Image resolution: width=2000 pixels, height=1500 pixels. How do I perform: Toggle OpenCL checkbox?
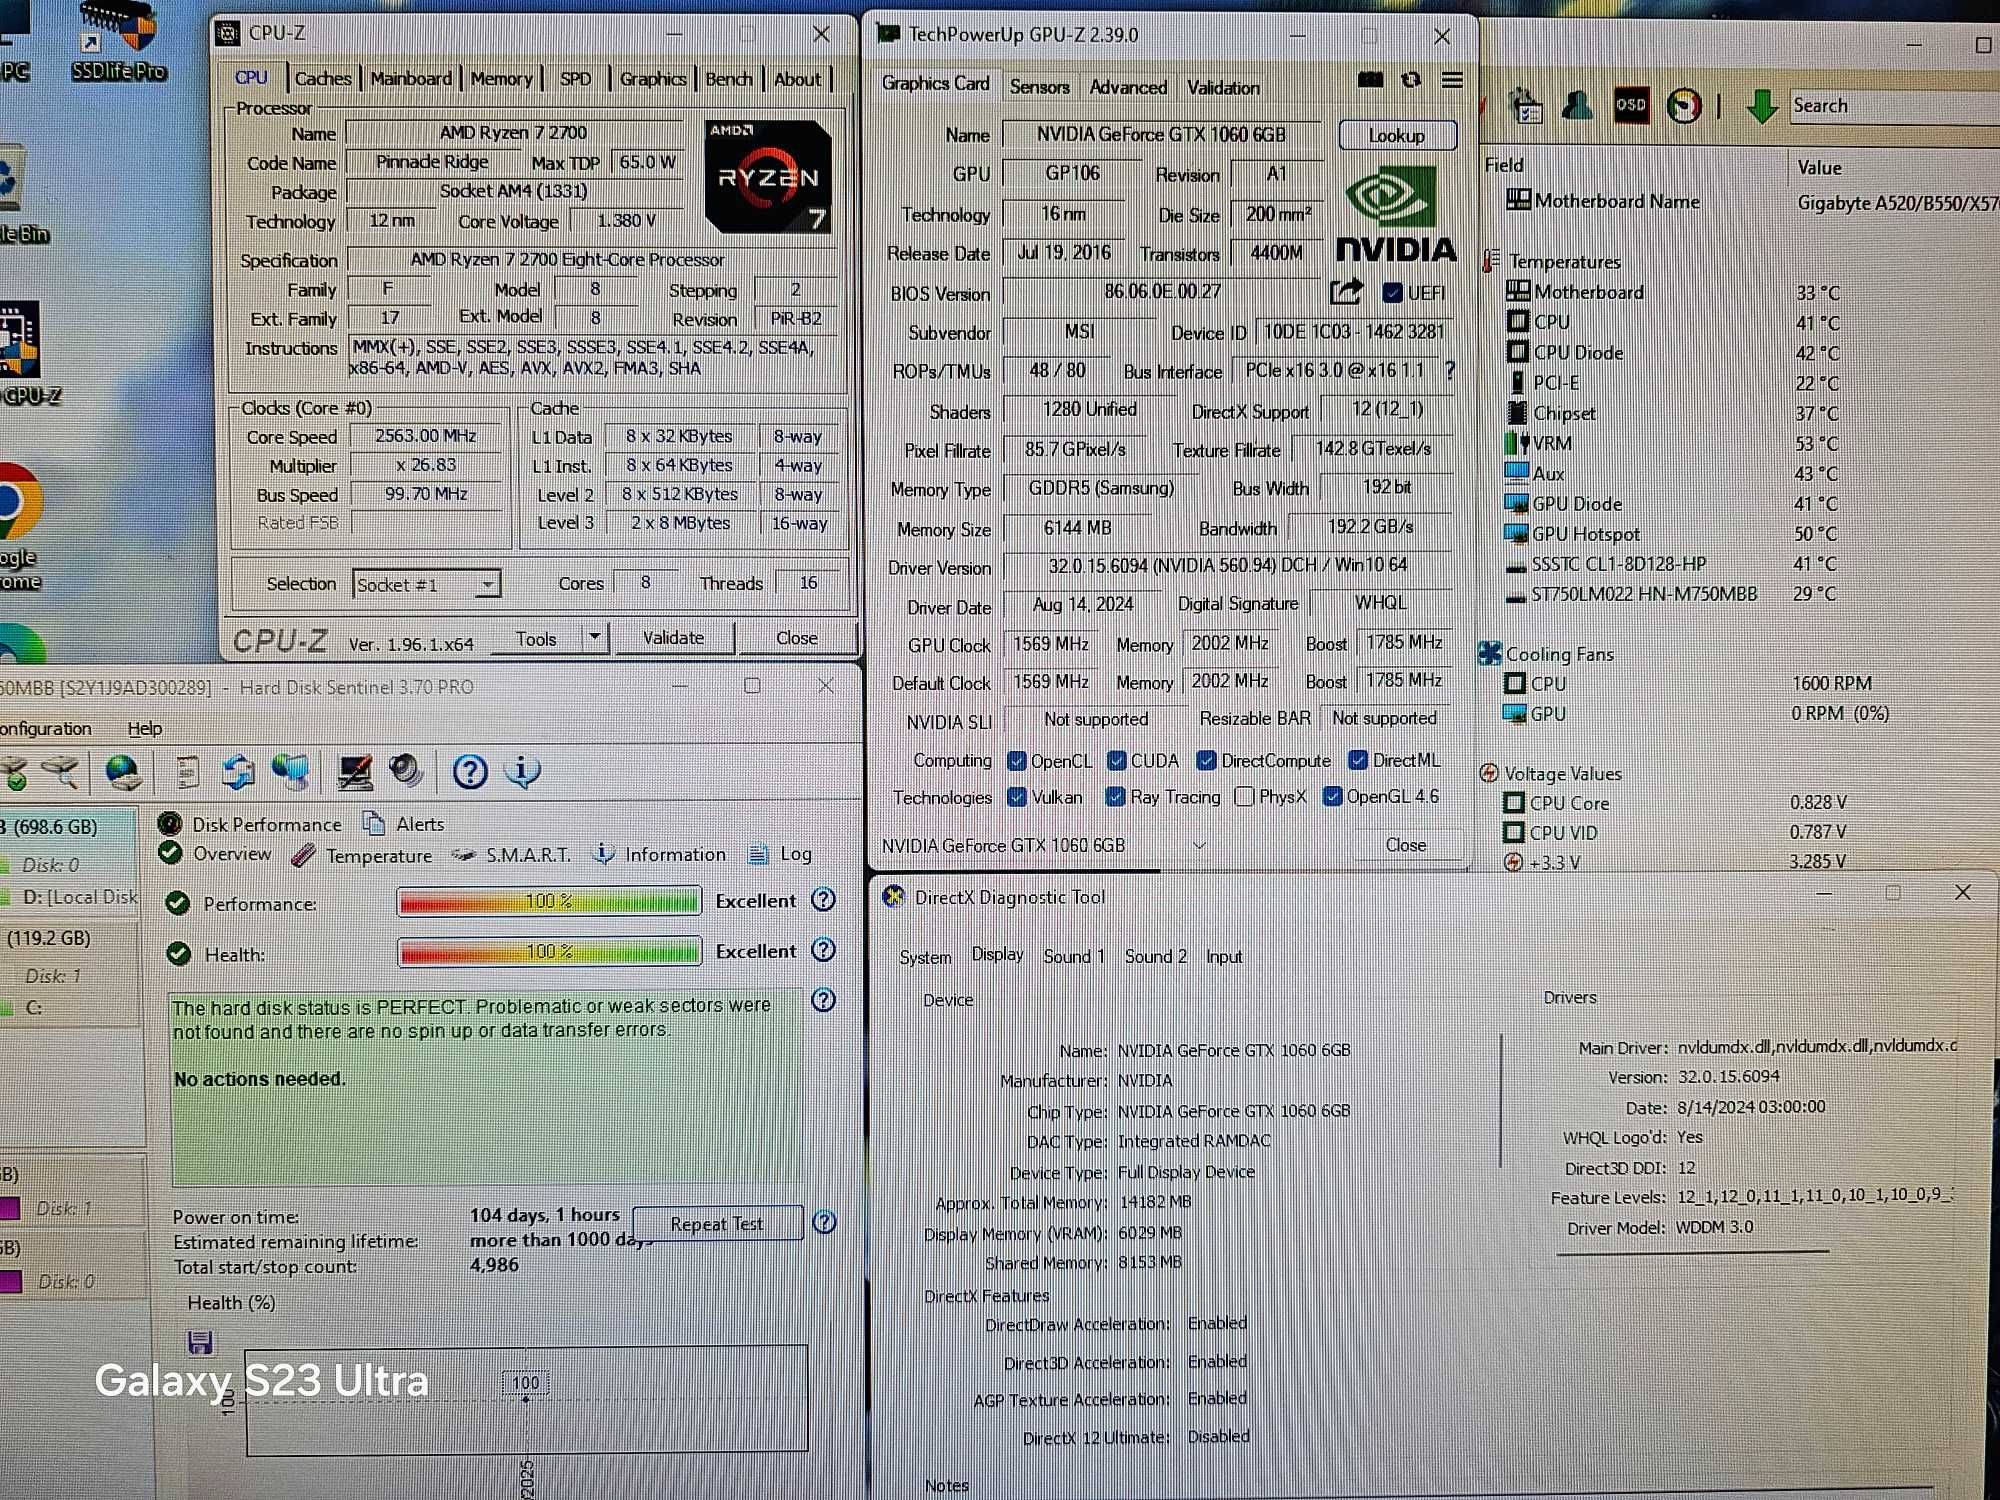[x=1017, y=761]
